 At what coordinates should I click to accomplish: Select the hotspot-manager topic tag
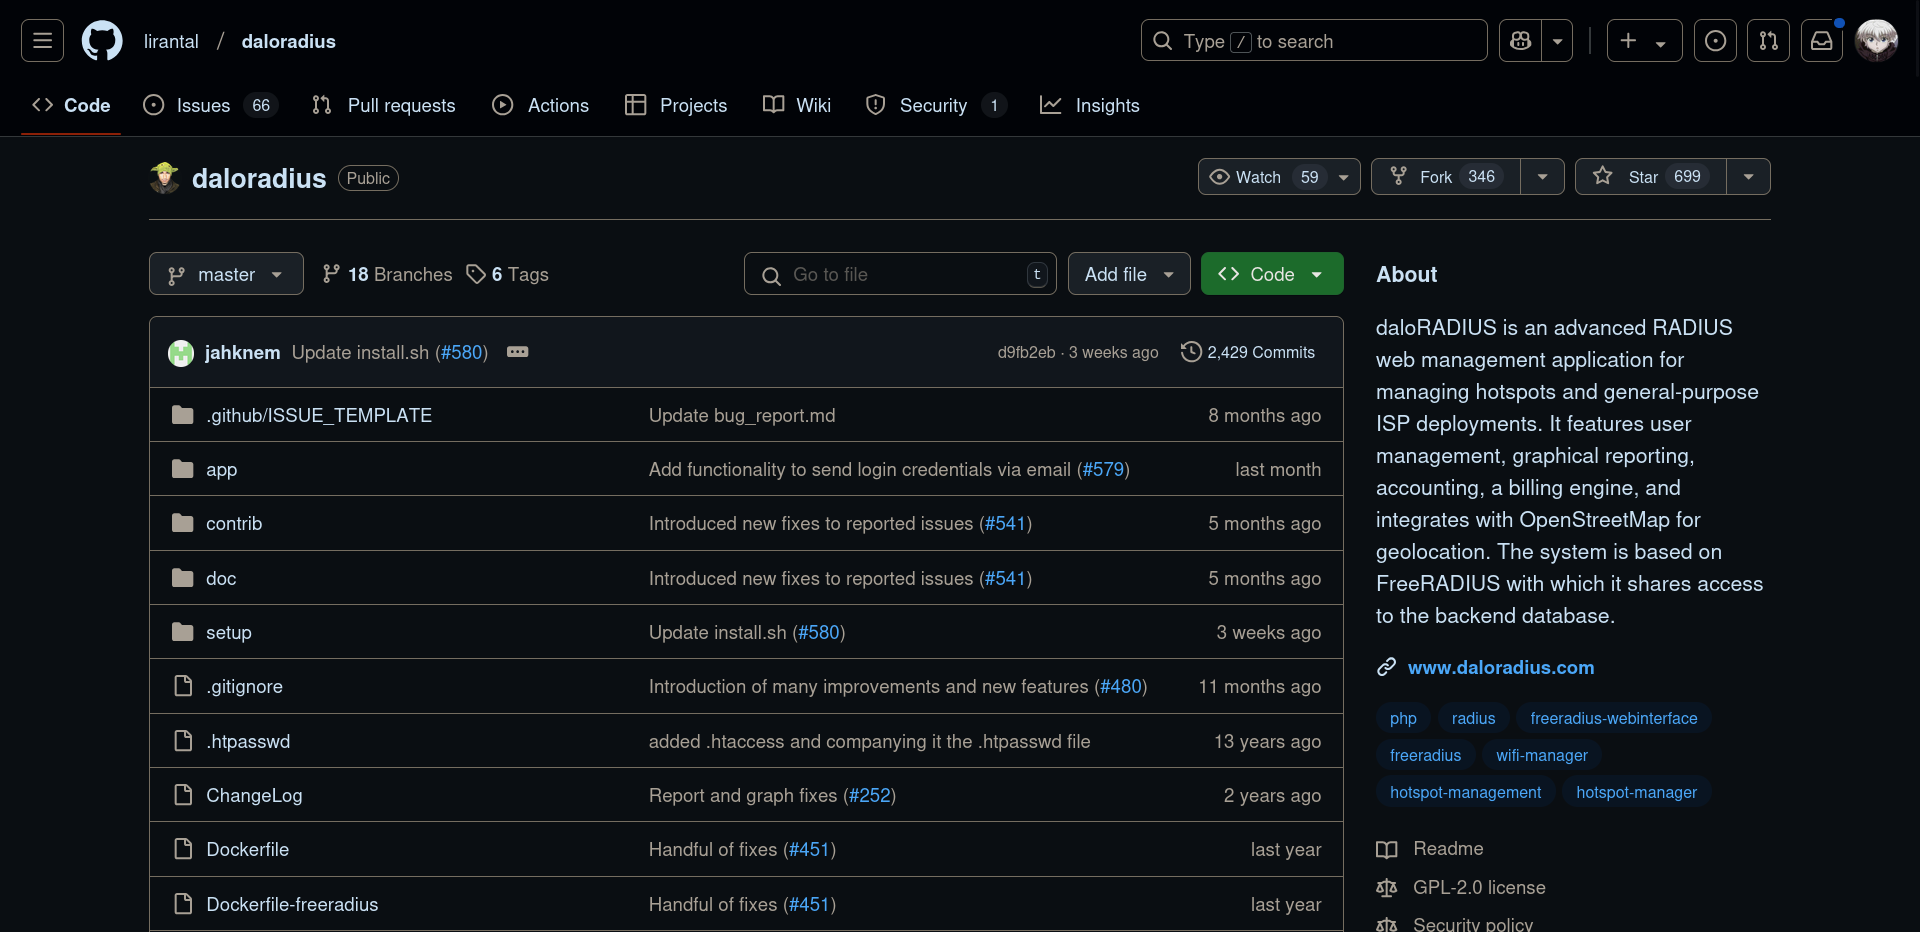(x=1636, y=792)
